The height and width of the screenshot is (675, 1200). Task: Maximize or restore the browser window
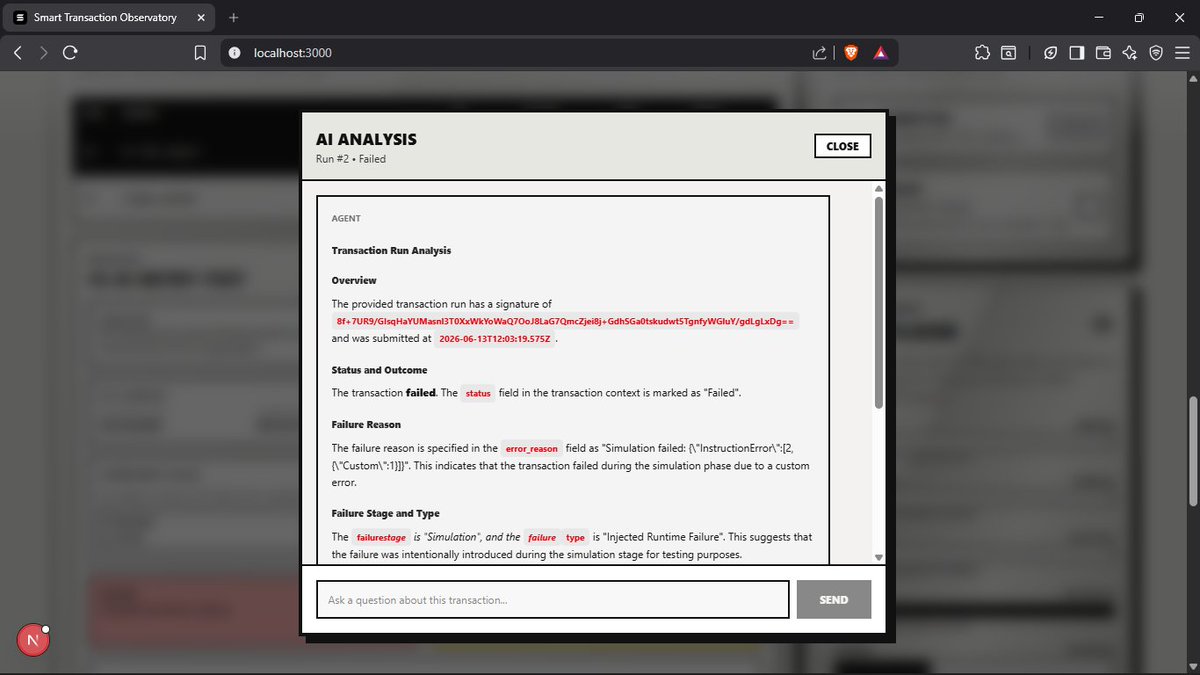(x=1139, y=17)
